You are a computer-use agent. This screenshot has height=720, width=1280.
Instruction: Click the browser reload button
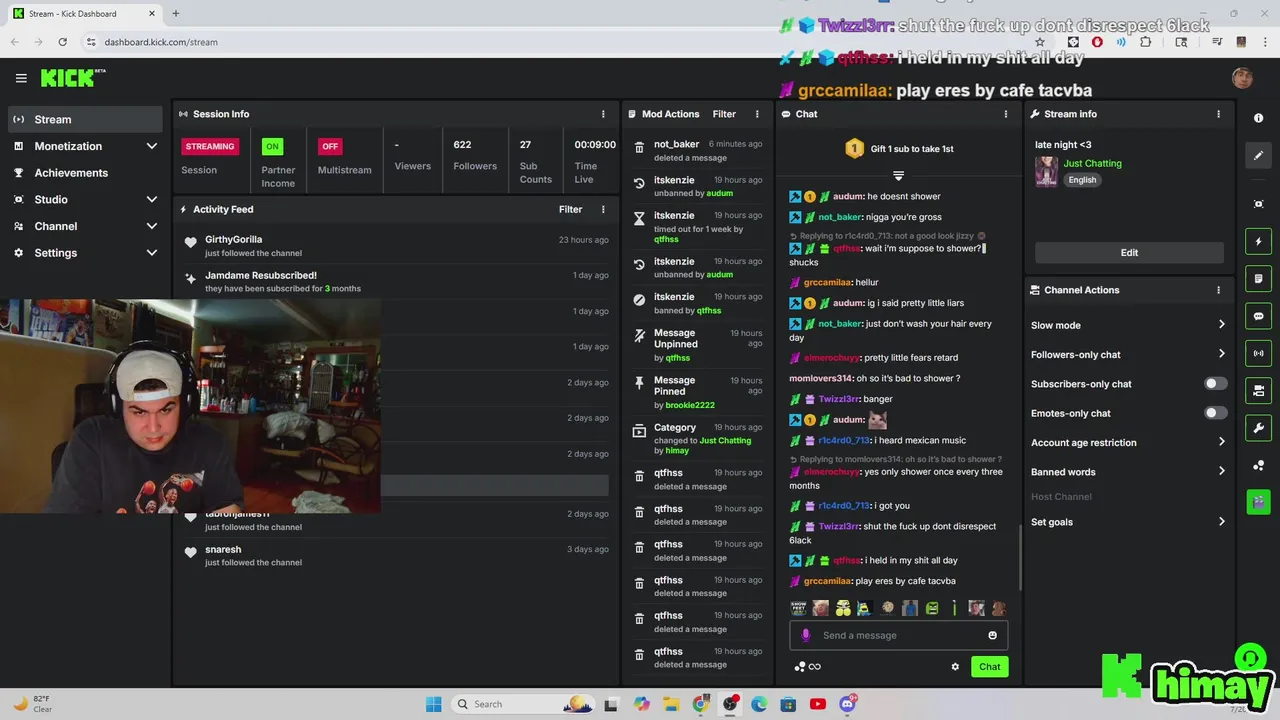tap(62, 42)
